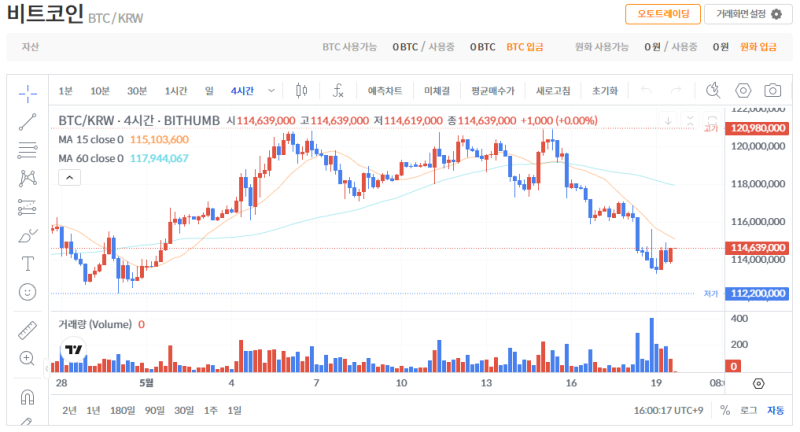This screenshot has width=800, height=432.
Task: Set chart range to 1년
Action: tap(93, 411)
